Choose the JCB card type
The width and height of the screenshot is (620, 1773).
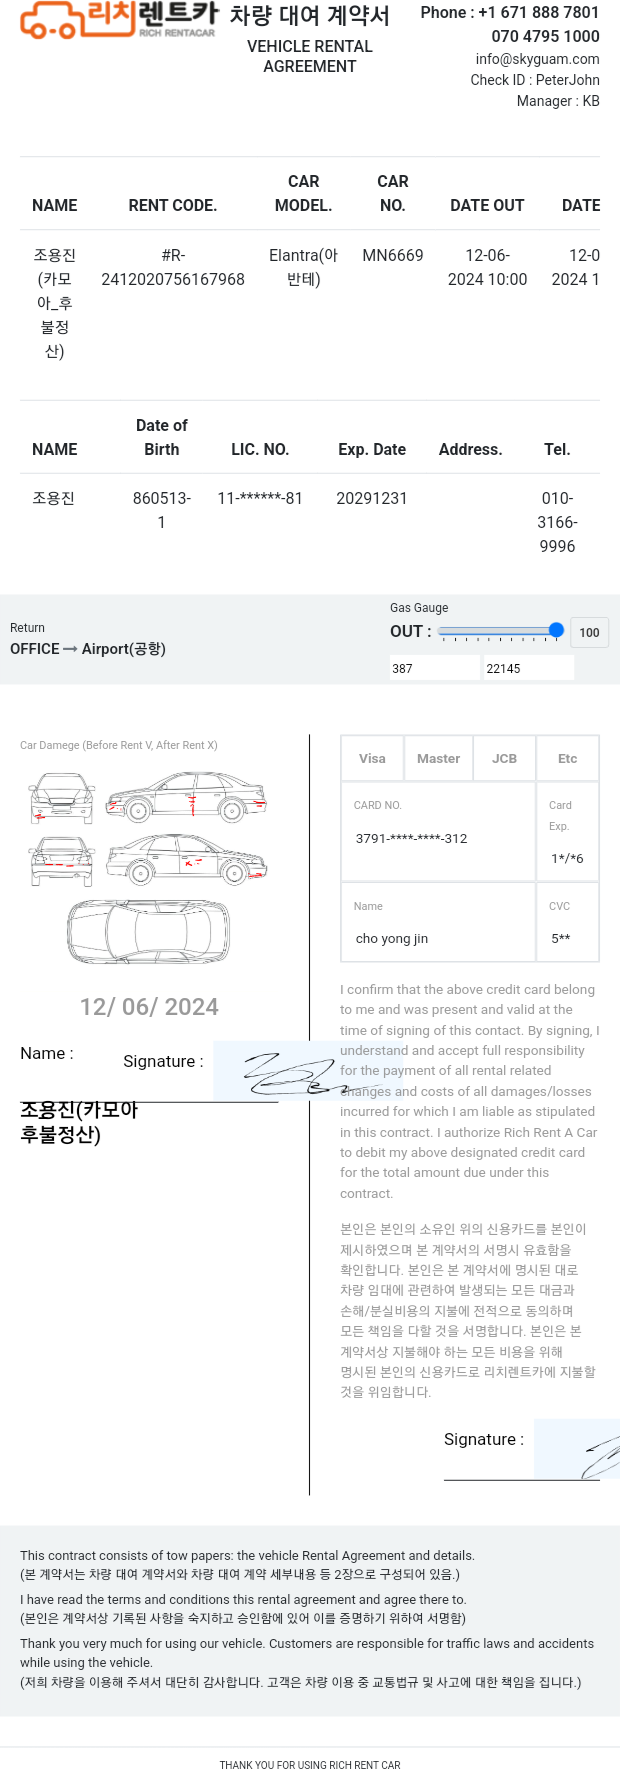coord(504,759)
